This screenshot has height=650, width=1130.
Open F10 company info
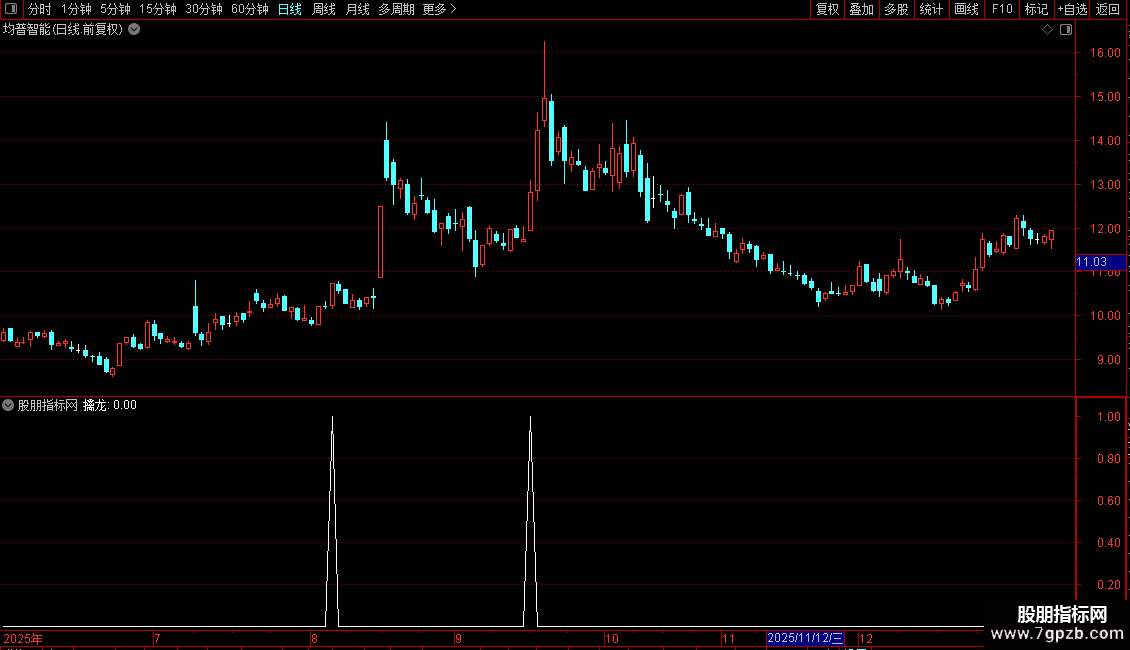[1002, 9]
